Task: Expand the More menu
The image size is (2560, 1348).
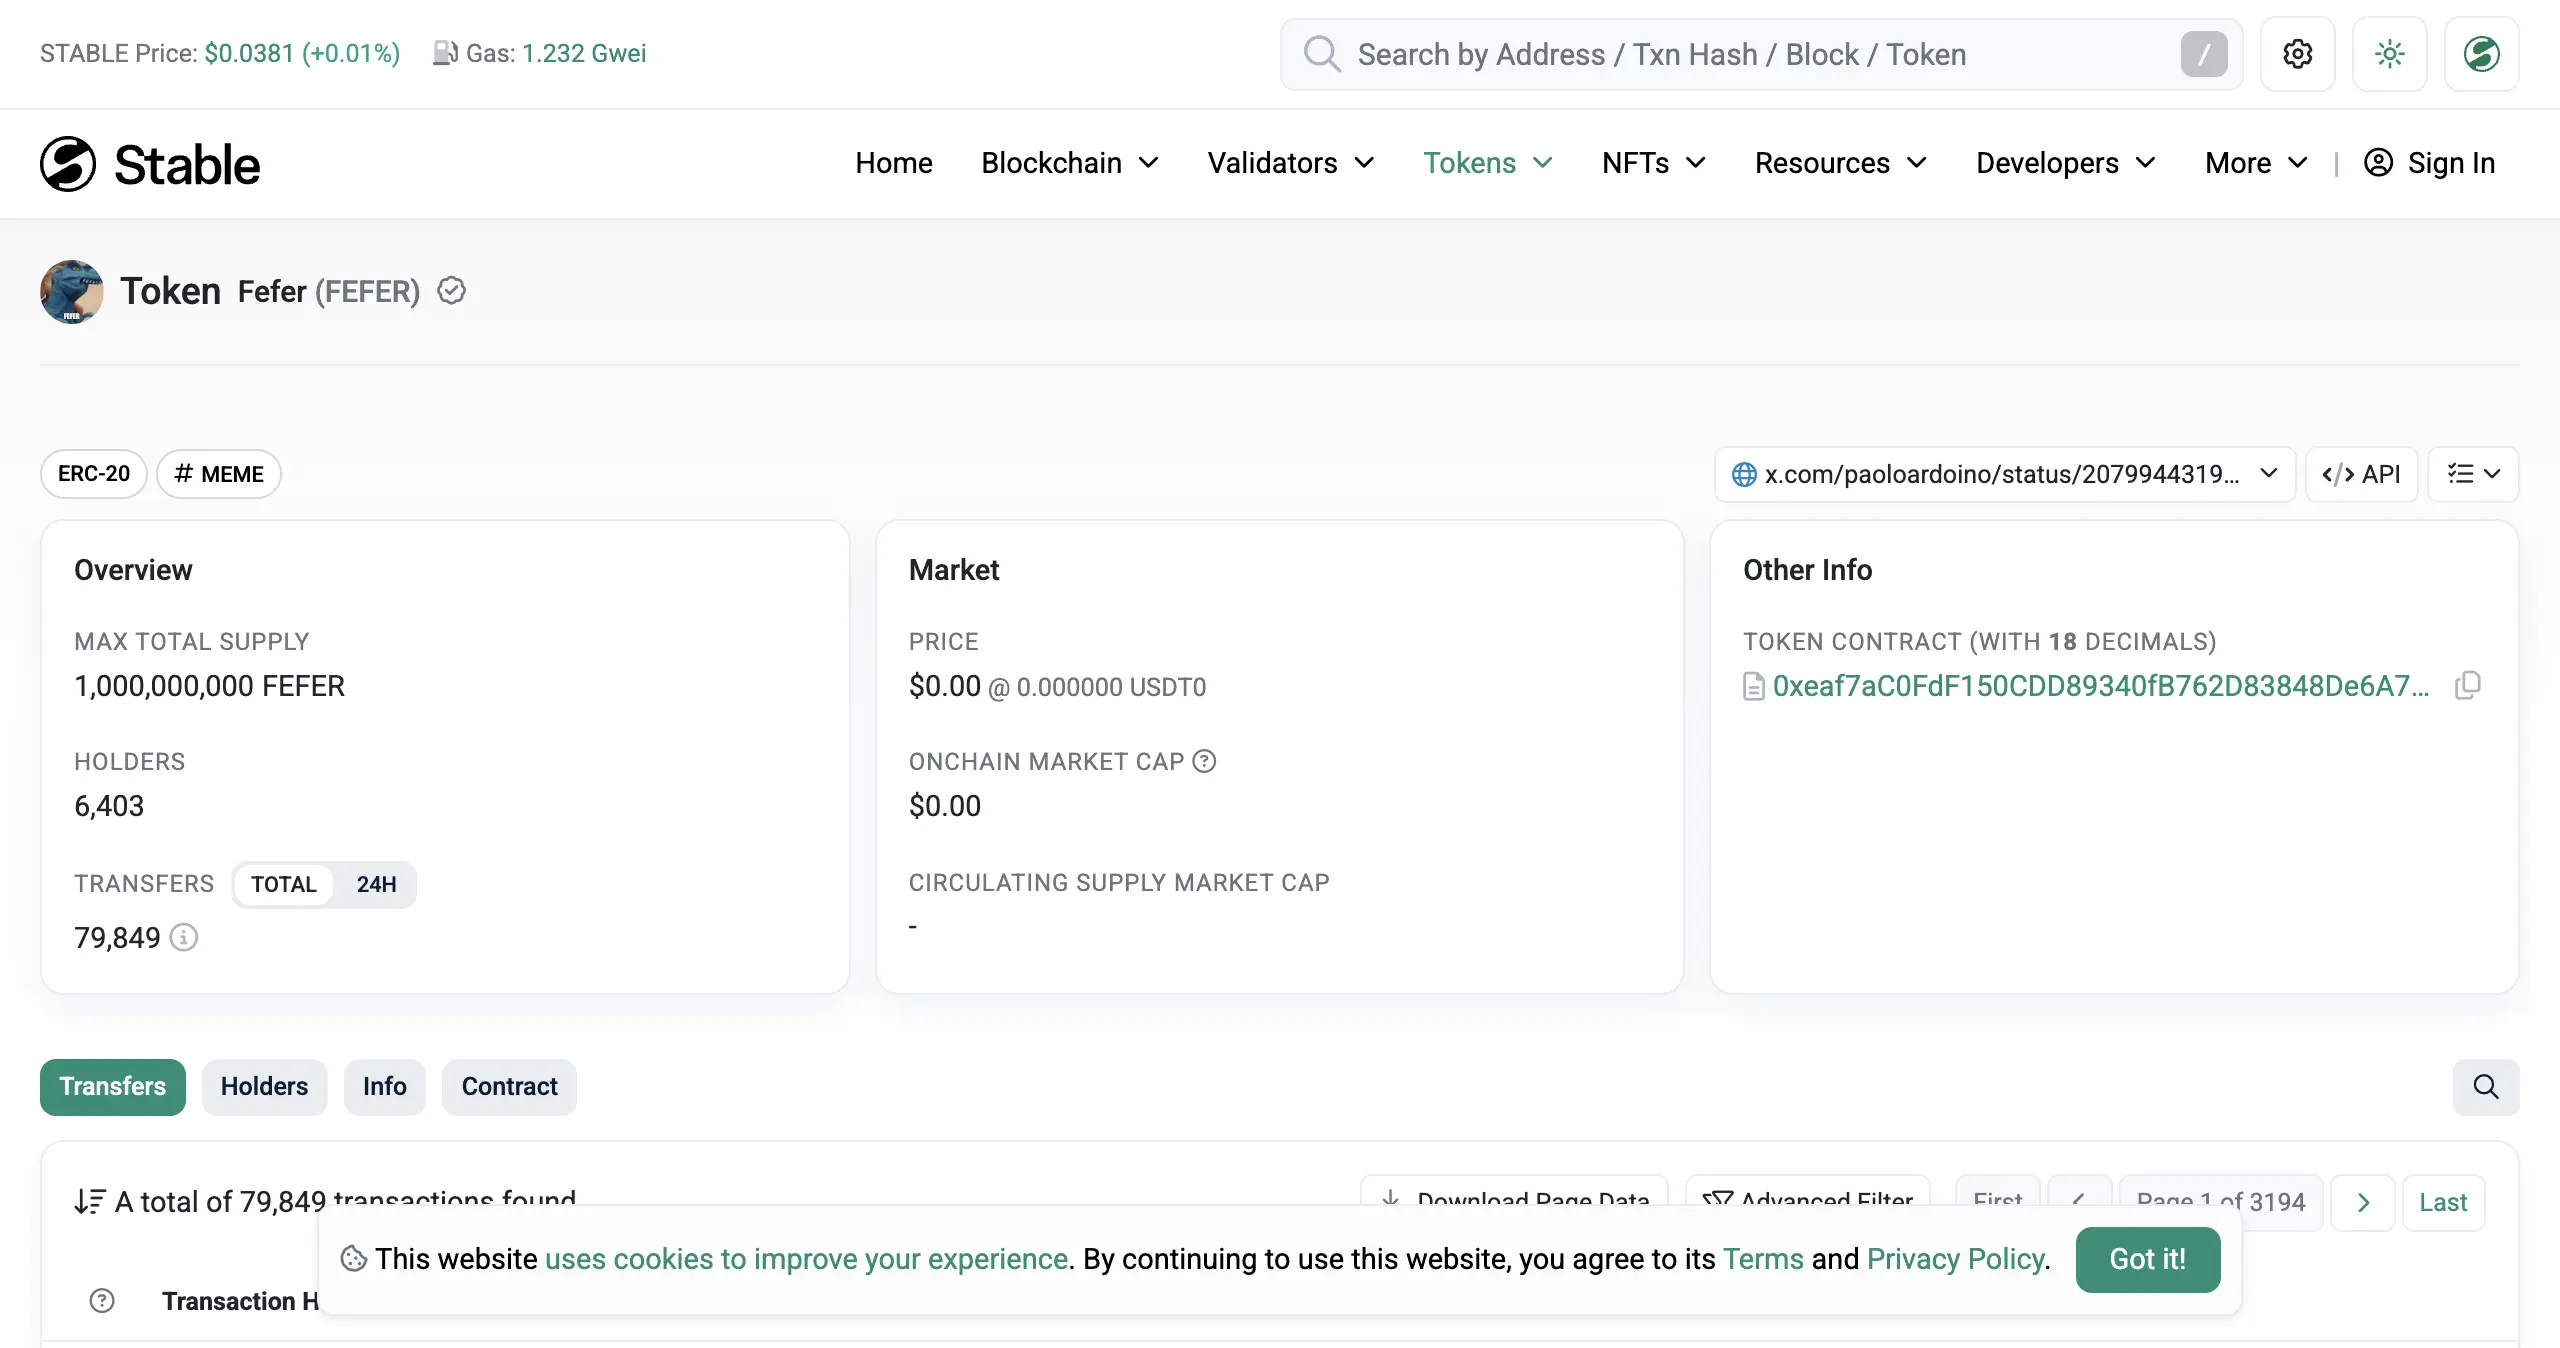Action: coord(2256,163)
